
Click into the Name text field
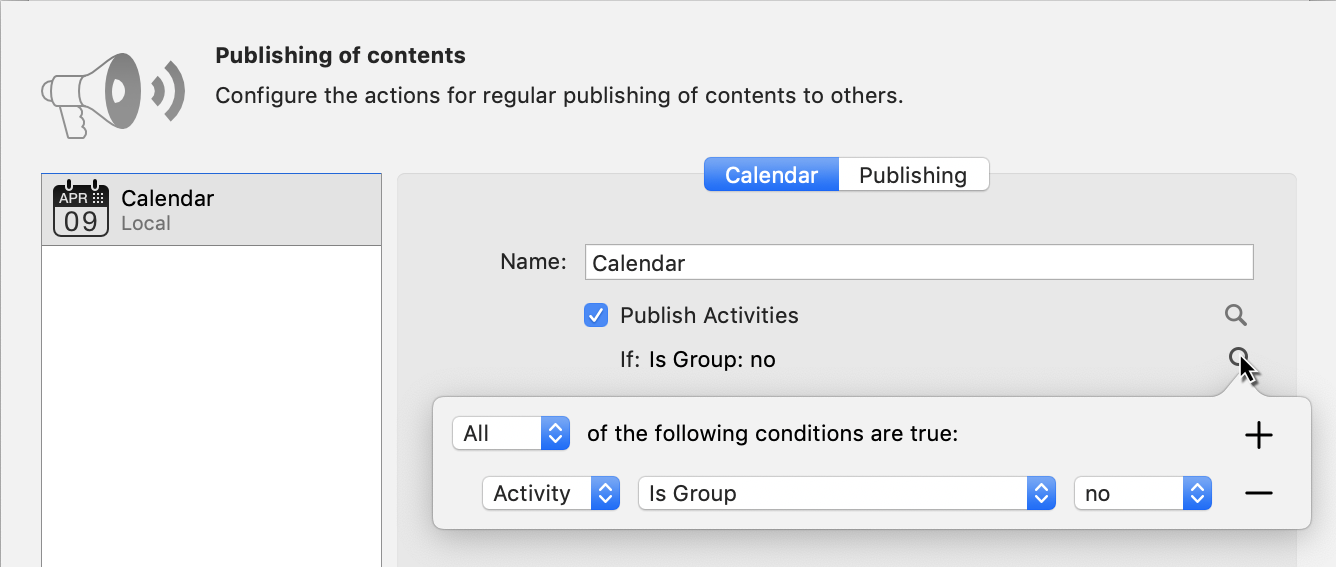pos(918,263)
